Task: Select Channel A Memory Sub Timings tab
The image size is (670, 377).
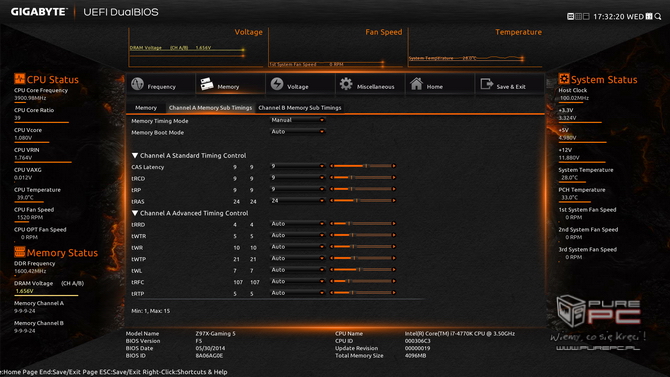Action: pyautogui.click(x=210, y=108)
